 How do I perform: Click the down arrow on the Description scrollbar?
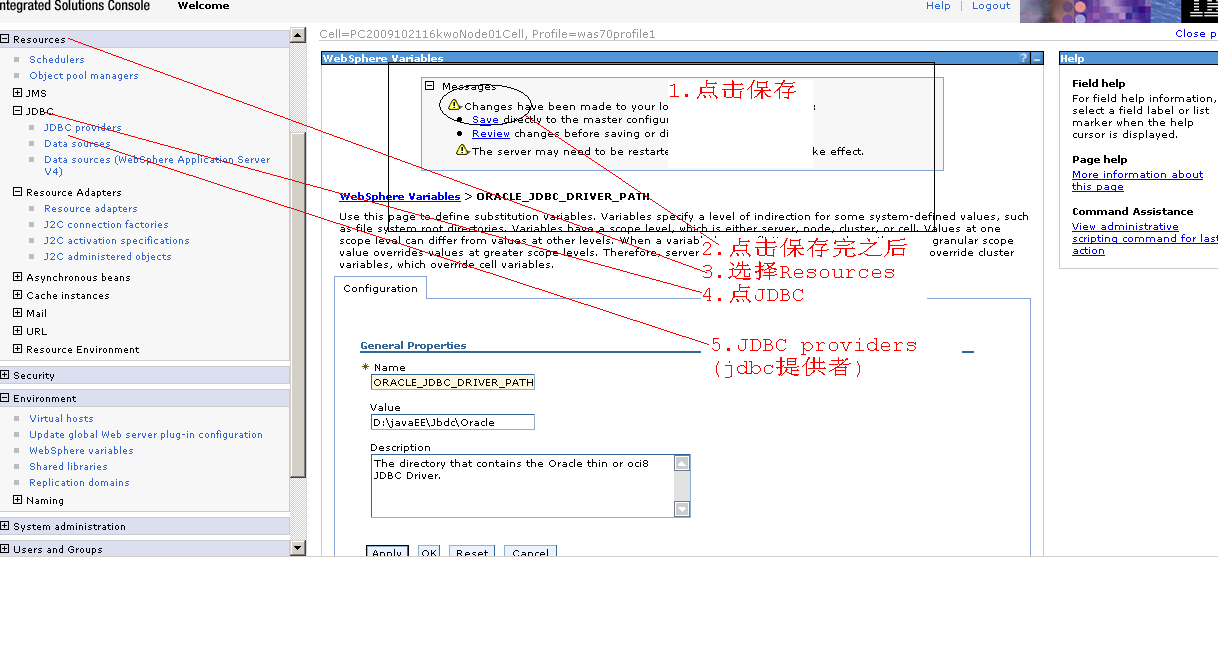pyautogui.click(x=681, y=509)
